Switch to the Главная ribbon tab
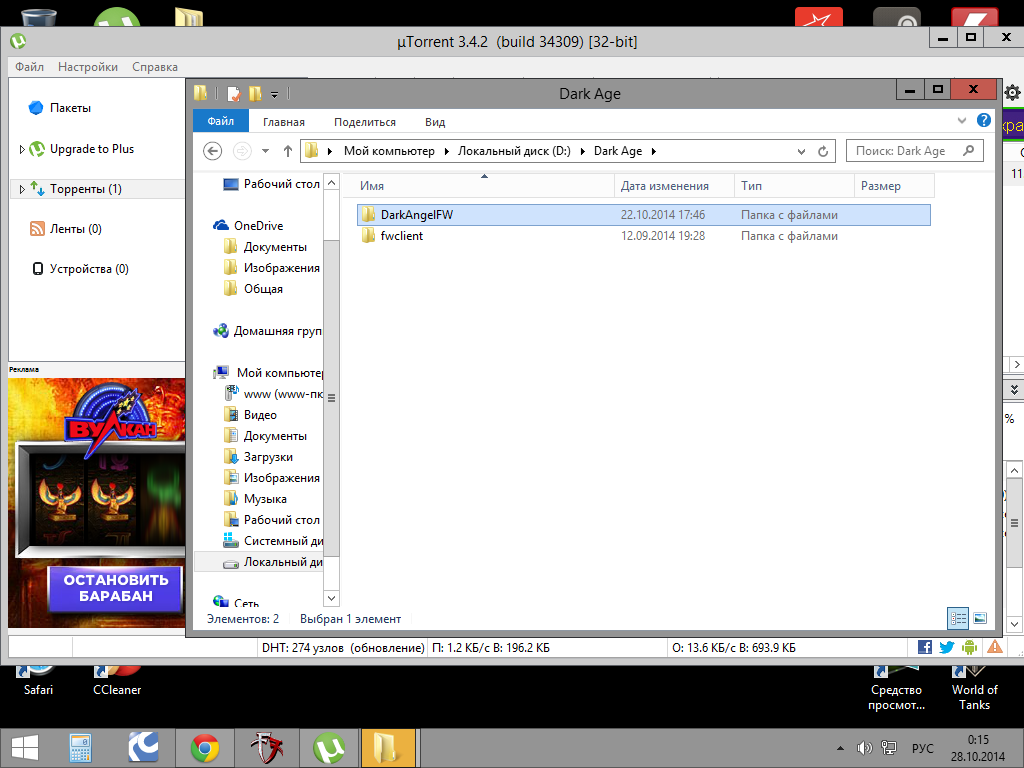1024x768 pixels. (283, 122)
